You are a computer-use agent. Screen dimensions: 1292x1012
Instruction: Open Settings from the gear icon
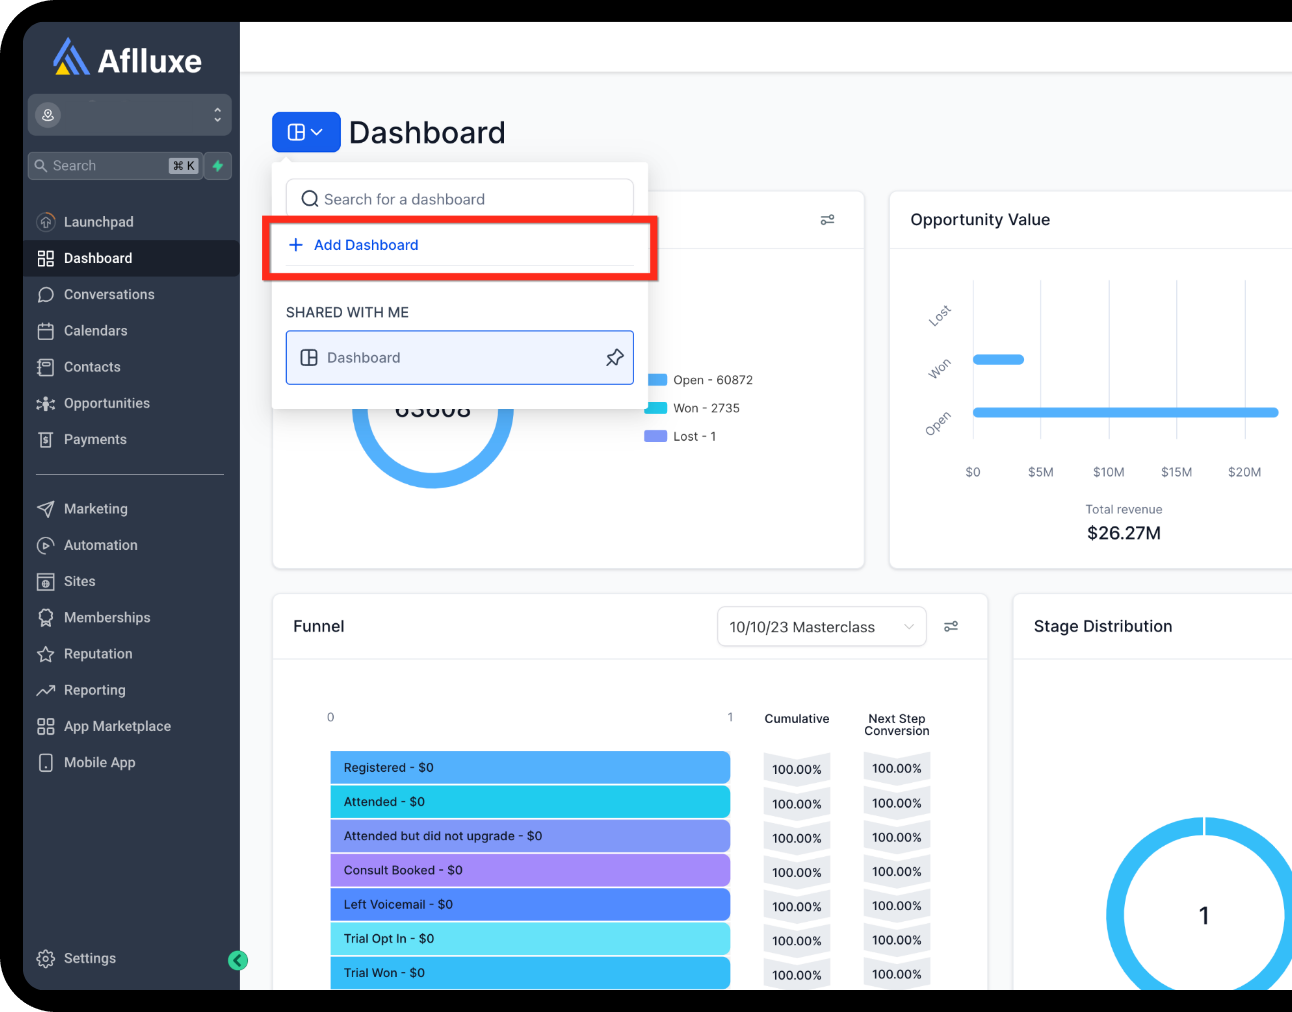(x=46, y=959)
